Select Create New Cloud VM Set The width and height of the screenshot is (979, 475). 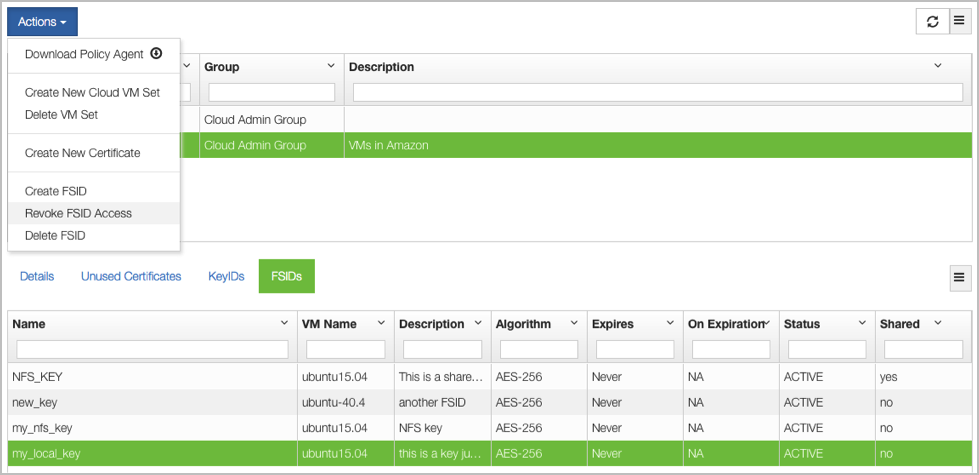click(94, 92)
